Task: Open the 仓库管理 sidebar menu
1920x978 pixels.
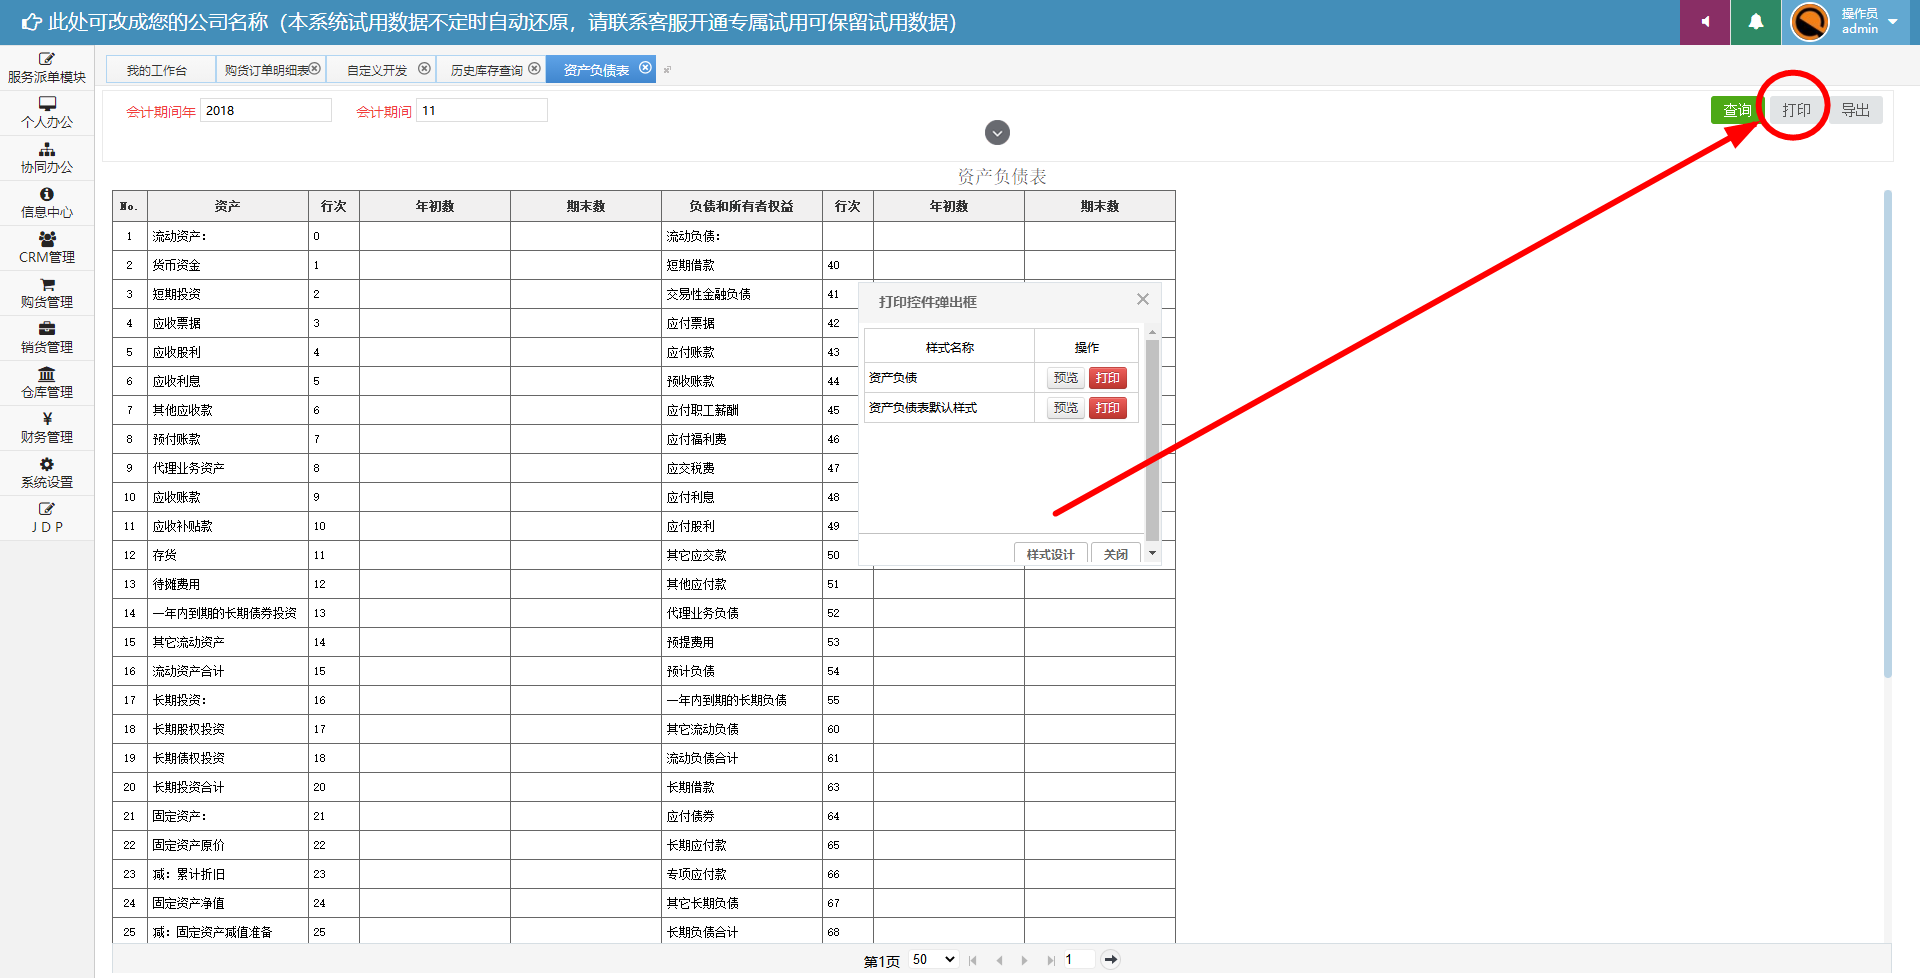Action: [47, 383]
